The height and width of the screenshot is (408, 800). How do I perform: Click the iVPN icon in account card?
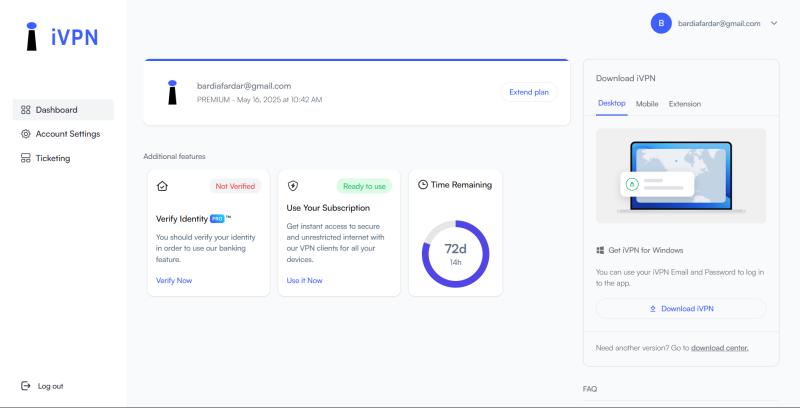point(172,92)
